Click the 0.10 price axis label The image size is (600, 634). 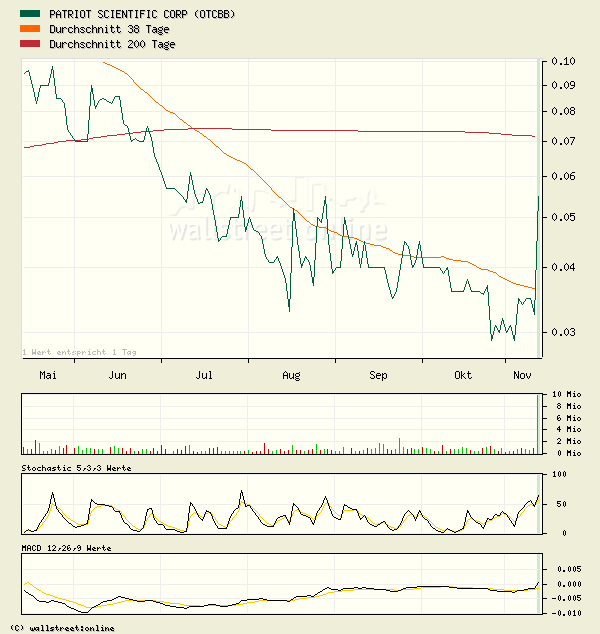coord(562,61)
